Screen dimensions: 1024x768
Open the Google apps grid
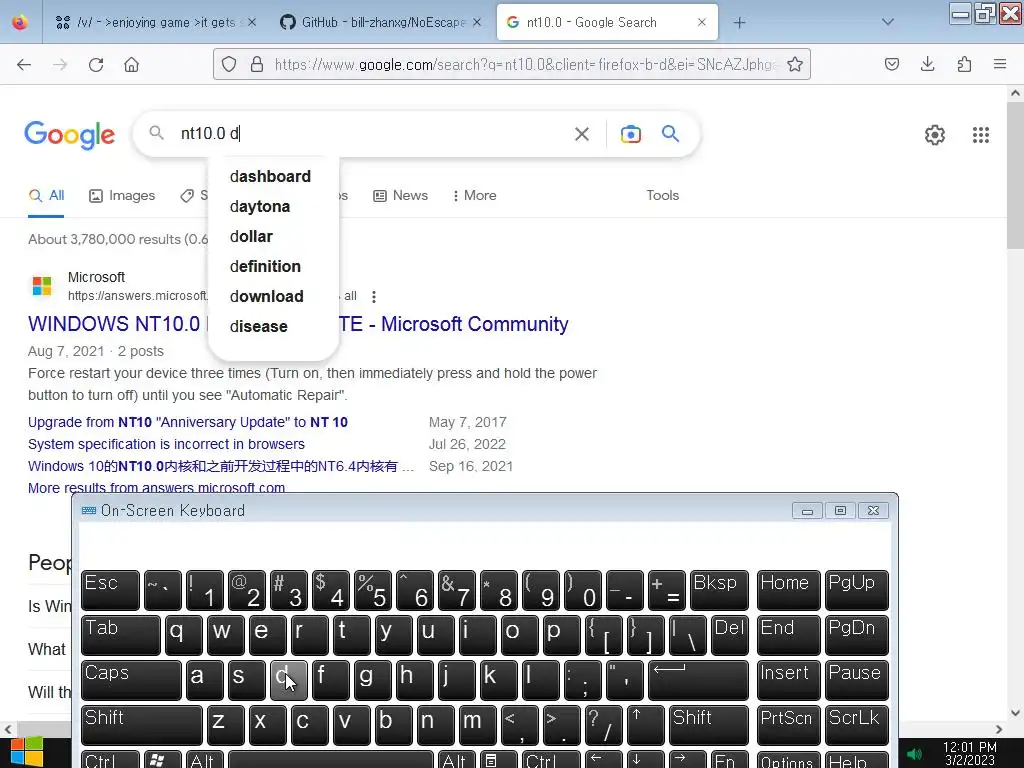tap(980, 135)
